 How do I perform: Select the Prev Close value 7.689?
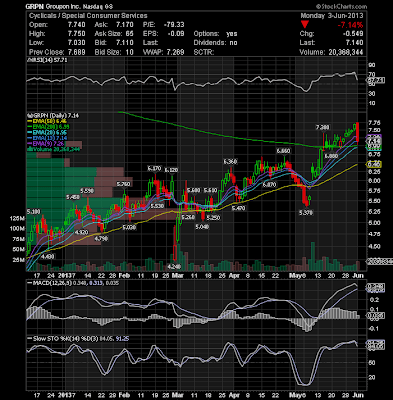(x=76, y=52)
